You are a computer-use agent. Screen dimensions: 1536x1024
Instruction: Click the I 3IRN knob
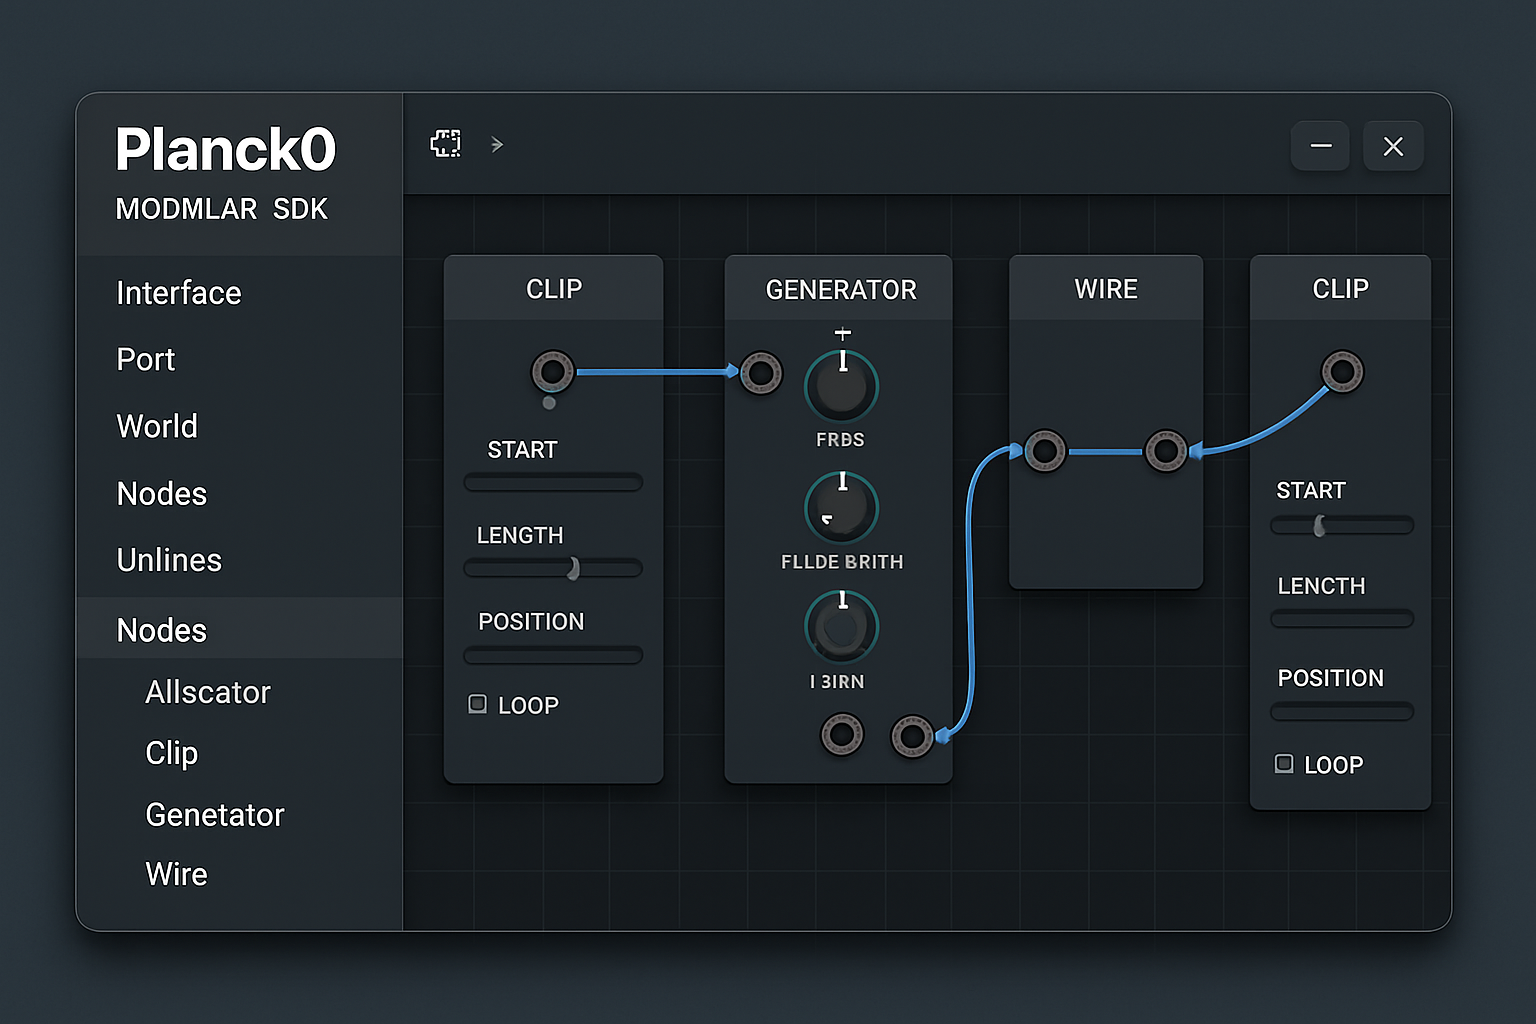841,626
